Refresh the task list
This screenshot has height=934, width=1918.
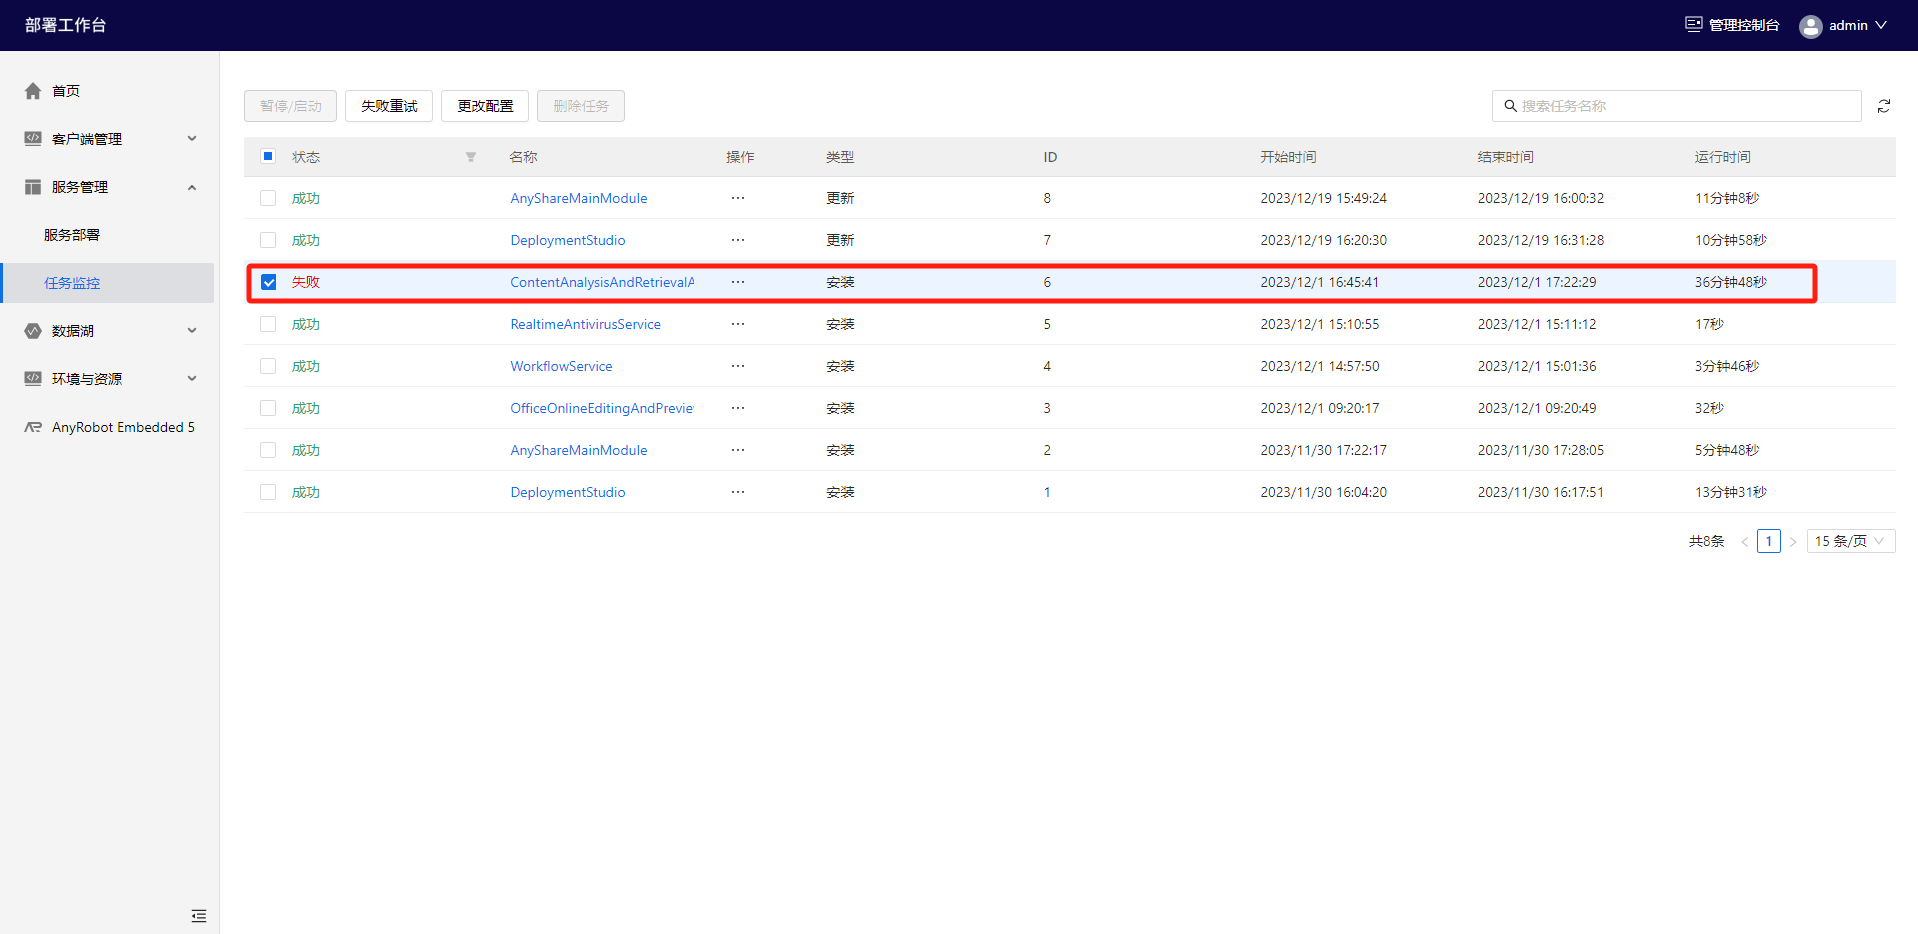pos(1884,106)
